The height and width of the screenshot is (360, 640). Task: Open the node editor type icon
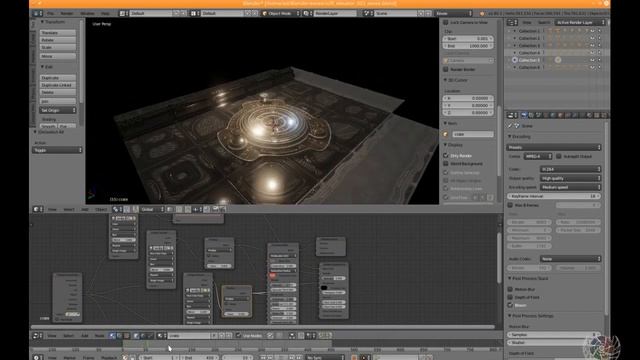[x=38, y=336]
